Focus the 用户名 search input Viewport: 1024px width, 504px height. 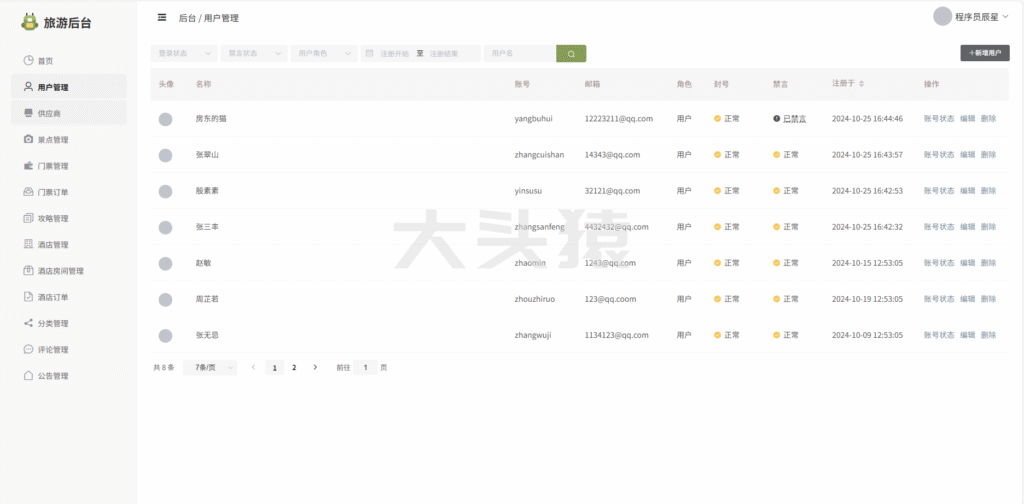pos(520,54)
